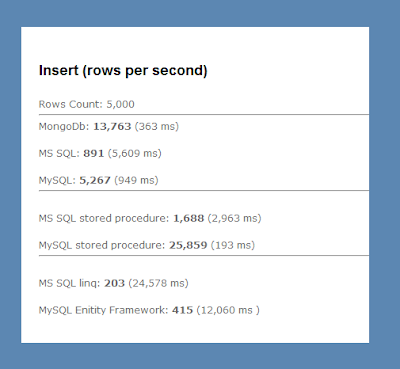Click the (193 ms) timing text

tap(233, 245)
